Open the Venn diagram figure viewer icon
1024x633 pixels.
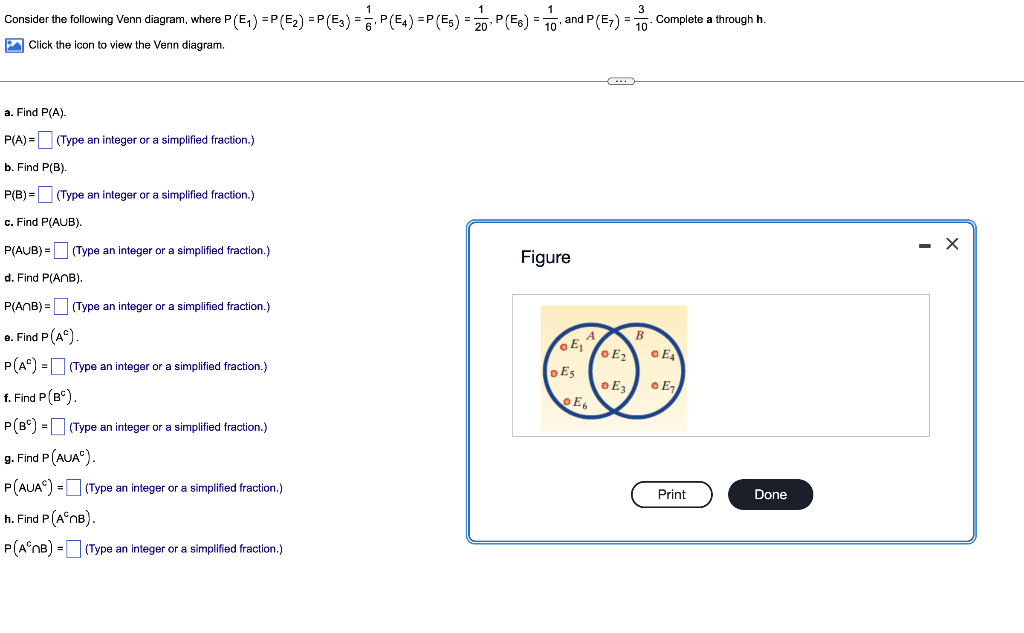pos(13,45)
